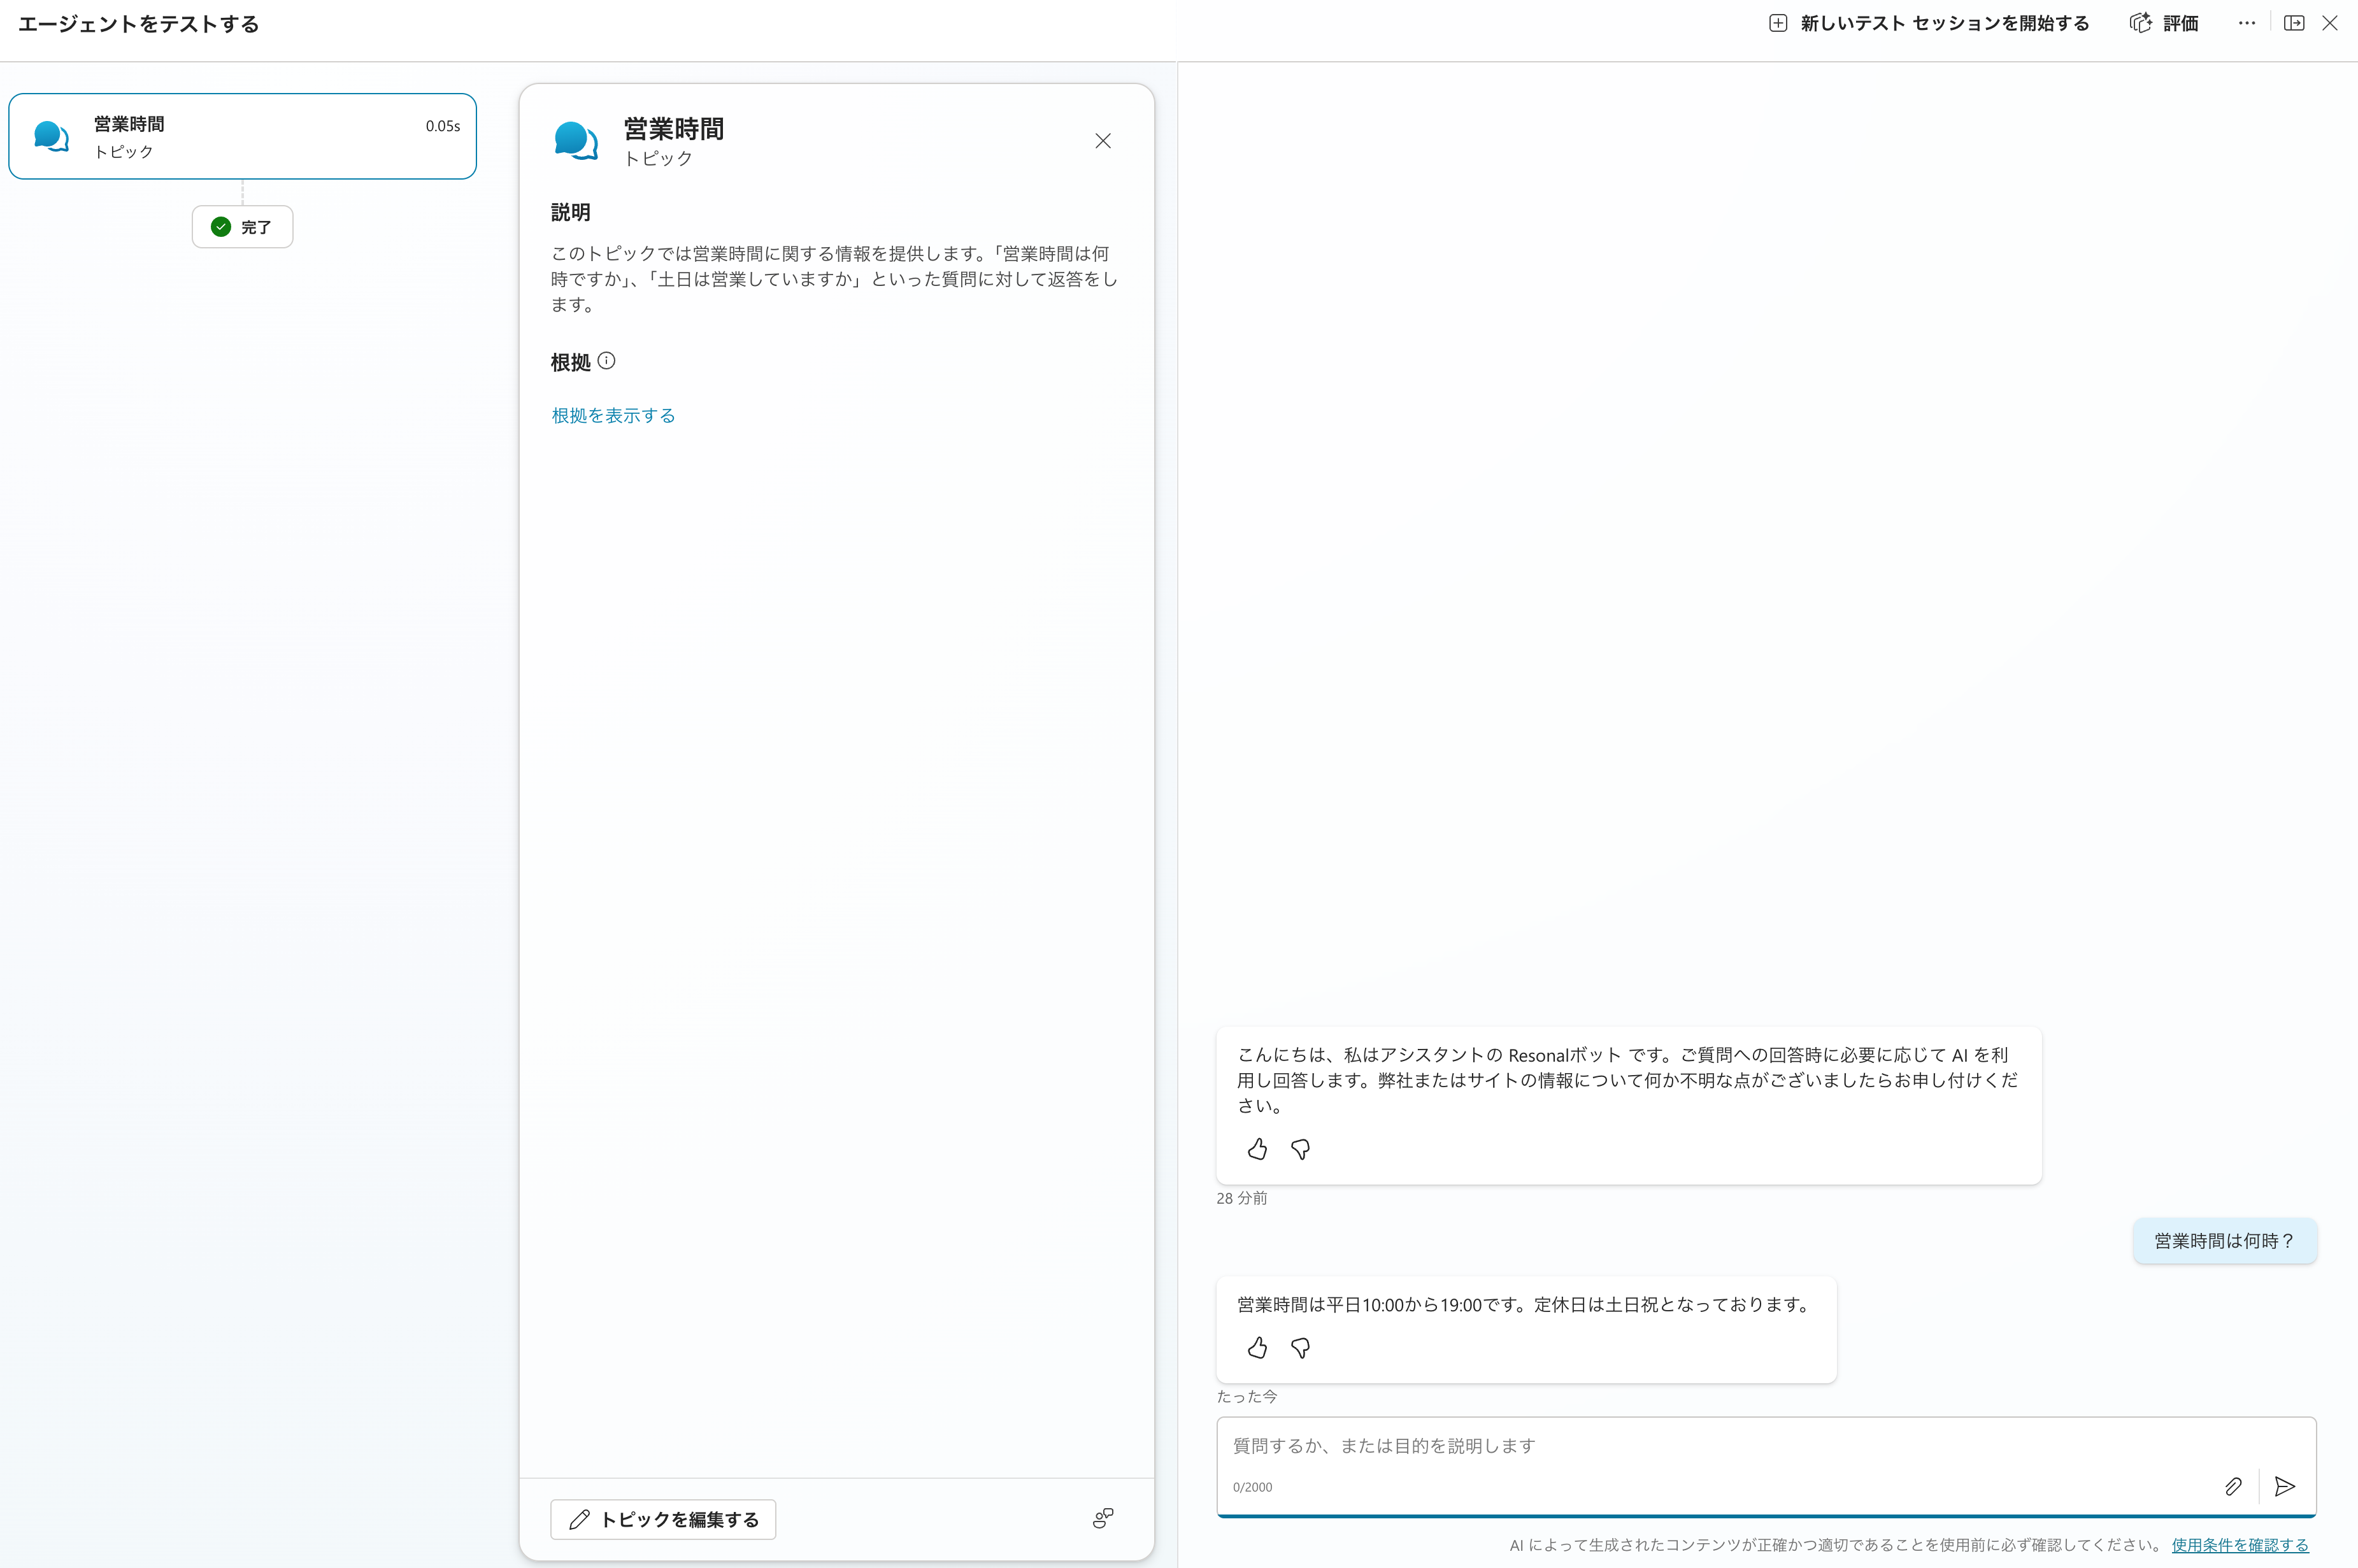2358x1568 pixels.
Task: Open the three-dots more options menu
Action: pos(2246,23)
